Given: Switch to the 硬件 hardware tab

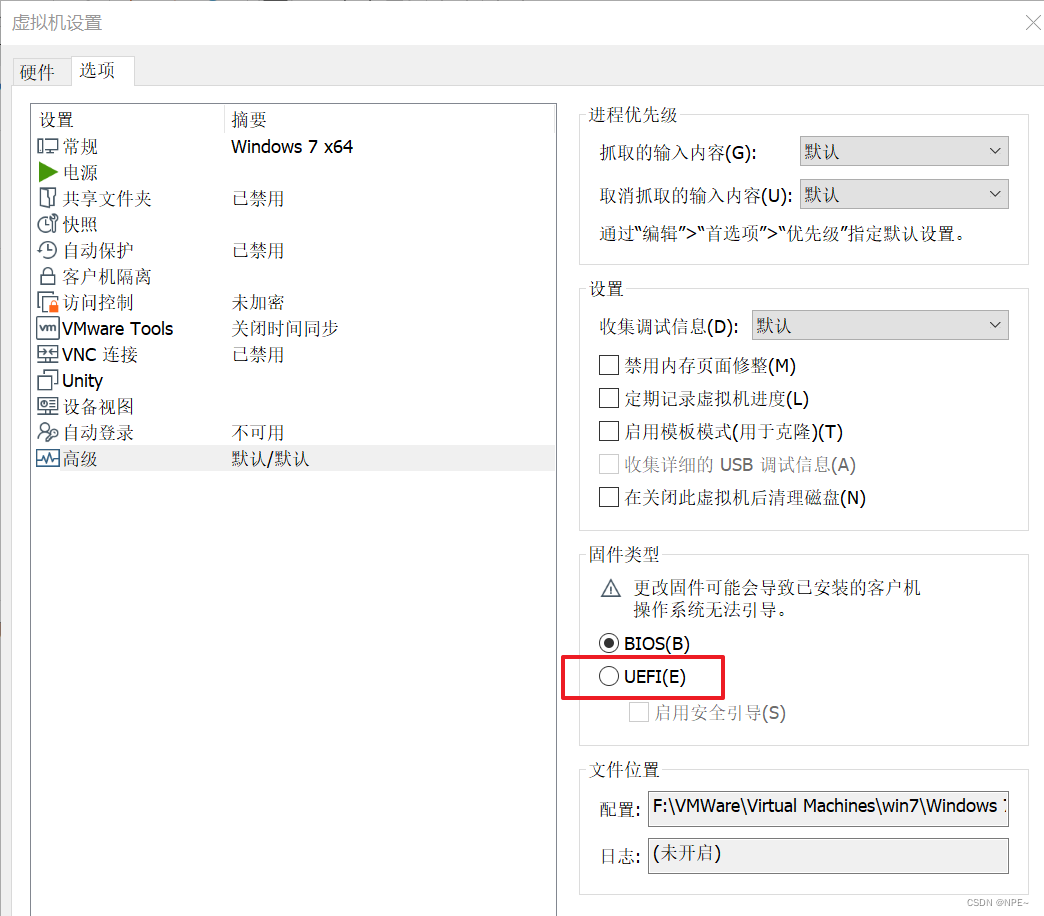Looking at the screenshot, I should [42, 71].
